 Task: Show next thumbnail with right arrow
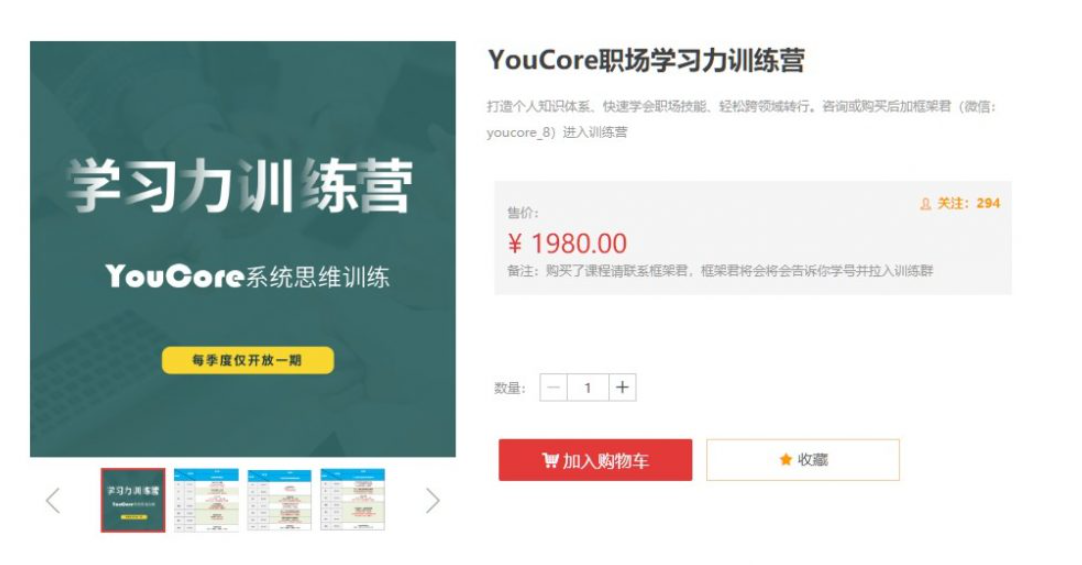432,501
